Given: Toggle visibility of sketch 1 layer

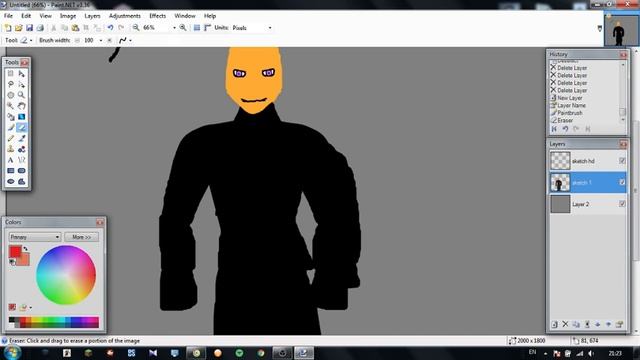Looking at the screenshot, I should [622, 182].
